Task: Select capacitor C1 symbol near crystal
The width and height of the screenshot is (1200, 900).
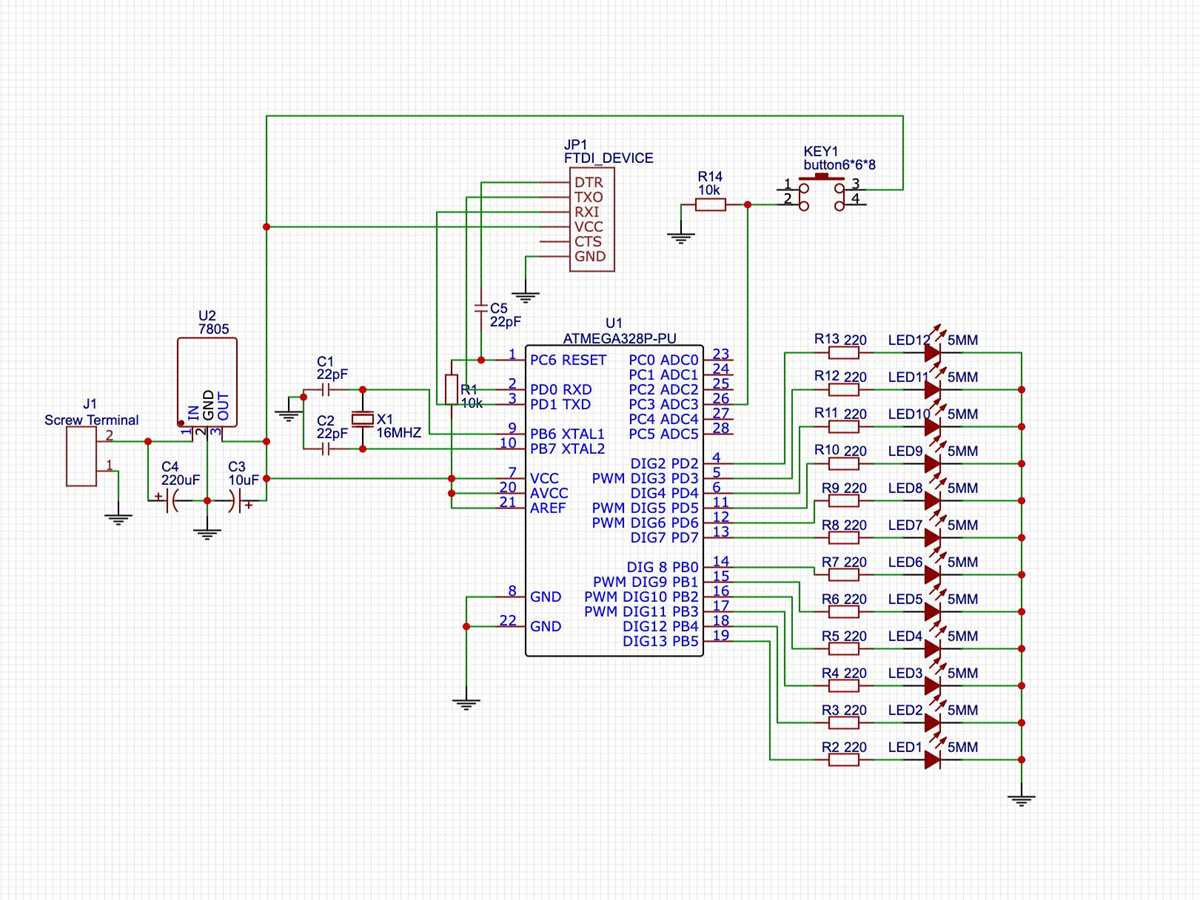Action: click(x=326, y=388)
